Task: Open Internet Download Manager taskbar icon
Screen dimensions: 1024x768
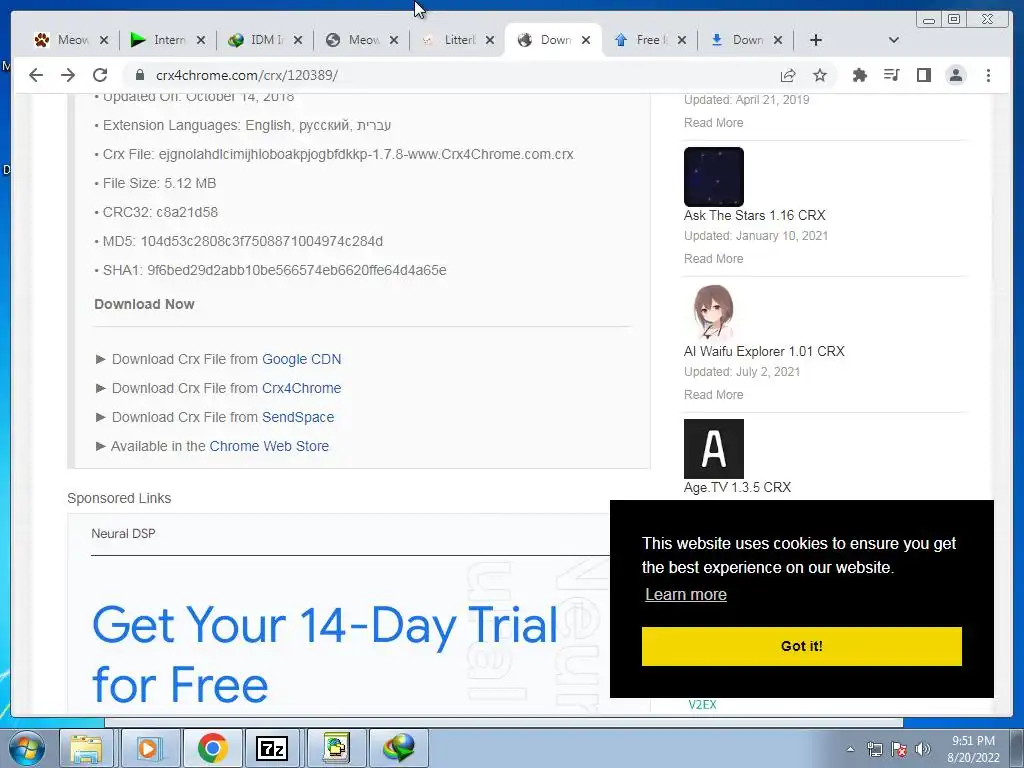Action: (398, 748)
